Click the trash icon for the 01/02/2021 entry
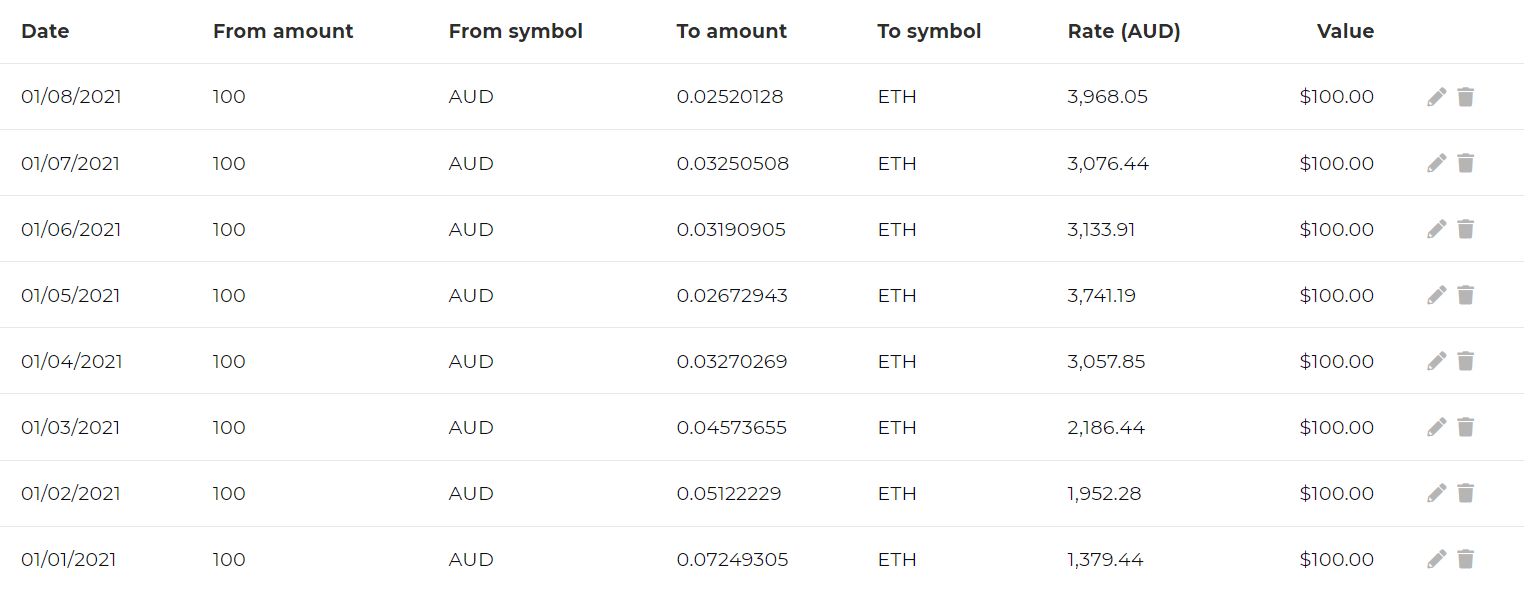The image size is (1524, 591). point(1465,493)
